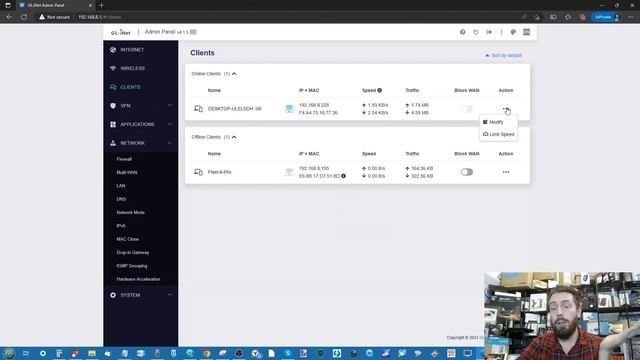Click the shield icon beside VPN

113,106
